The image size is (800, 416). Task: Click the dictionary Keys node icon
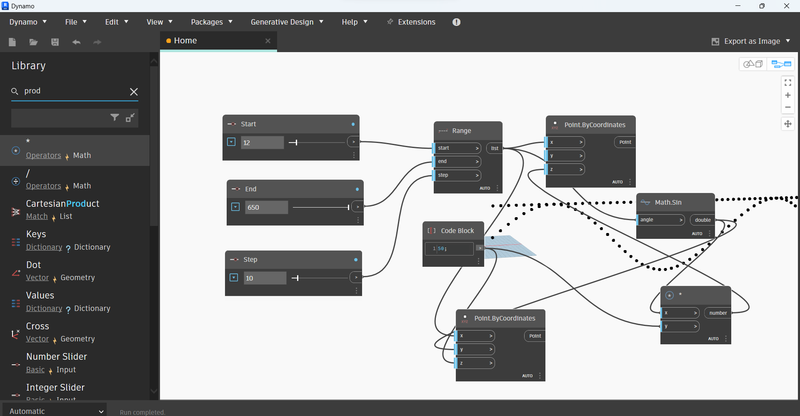pyautogui.click(x=16, y=242)
